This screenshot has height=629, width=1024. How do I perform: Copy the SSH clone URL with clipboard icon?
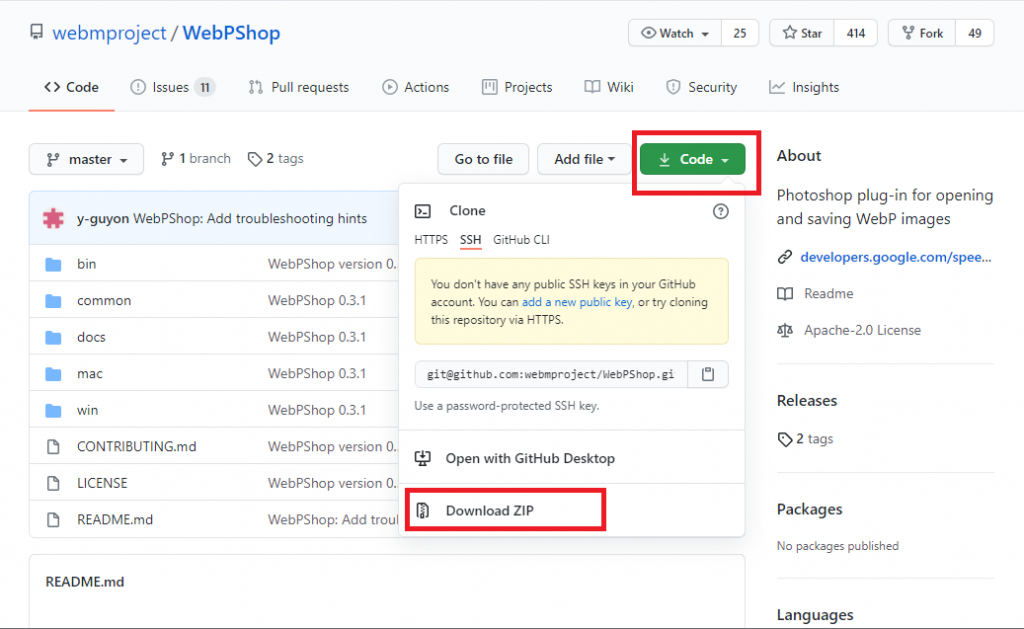(x=708, y=374)
